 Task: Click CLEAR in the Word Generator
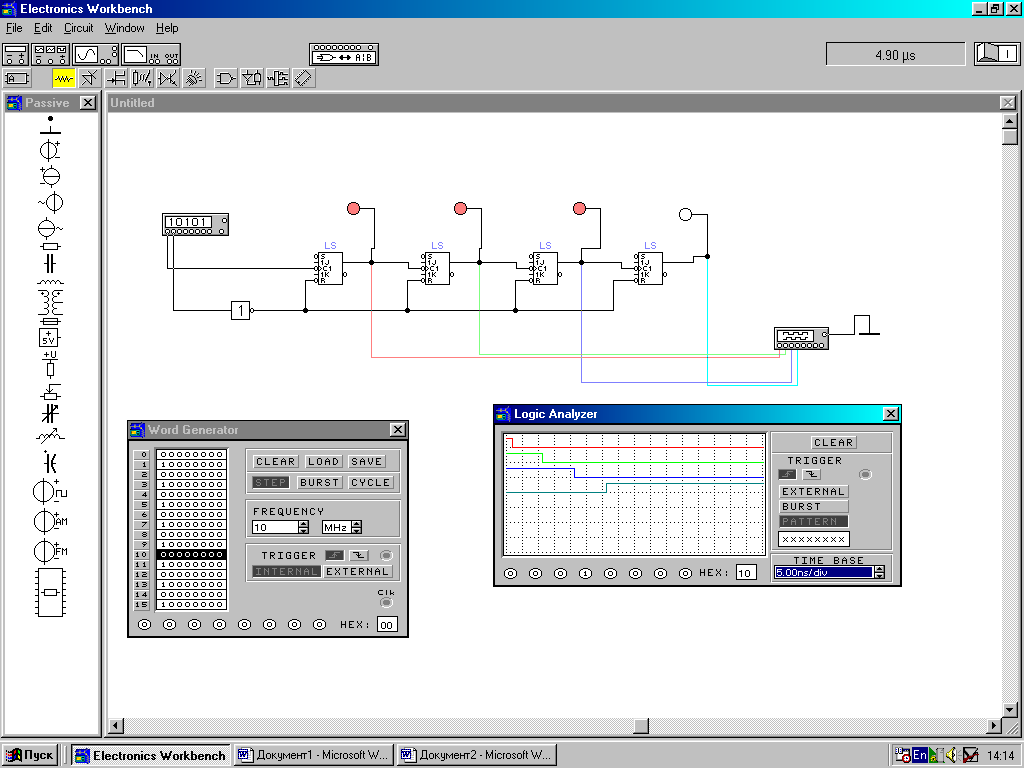(276, 462)
